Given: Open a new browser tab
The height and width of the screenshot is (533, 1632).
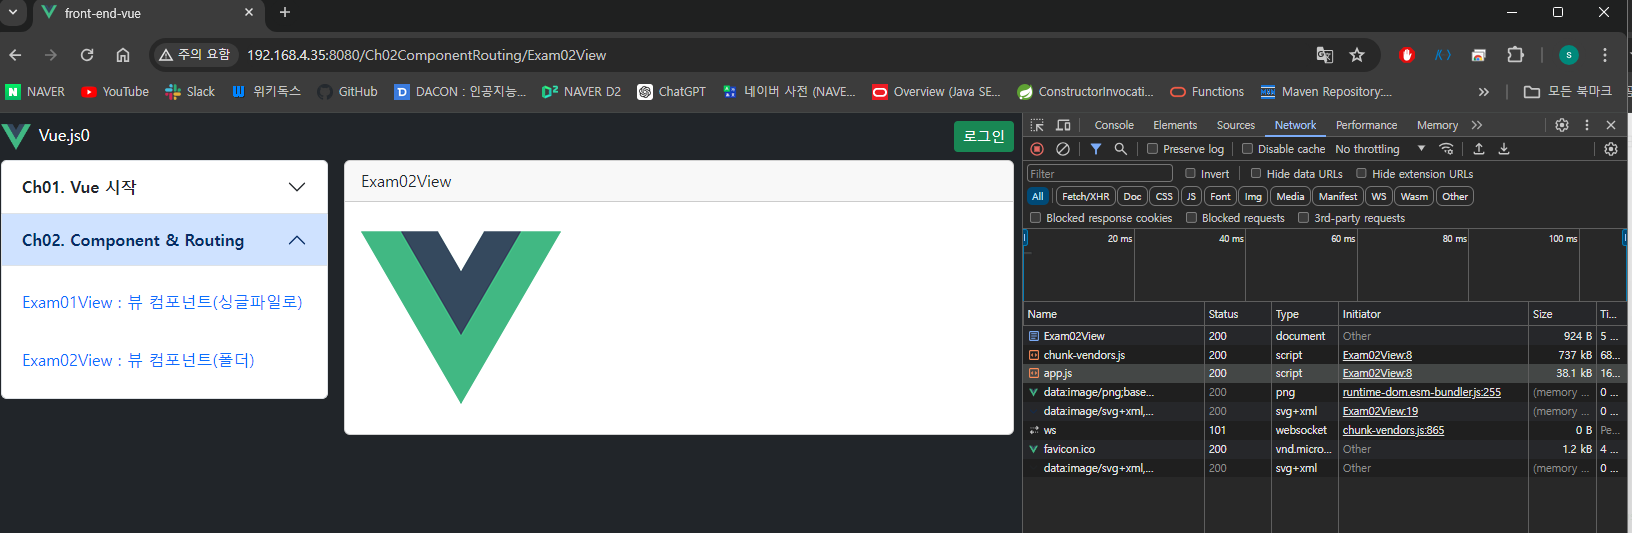Looking at the screenshot, I should click(285, 12).
